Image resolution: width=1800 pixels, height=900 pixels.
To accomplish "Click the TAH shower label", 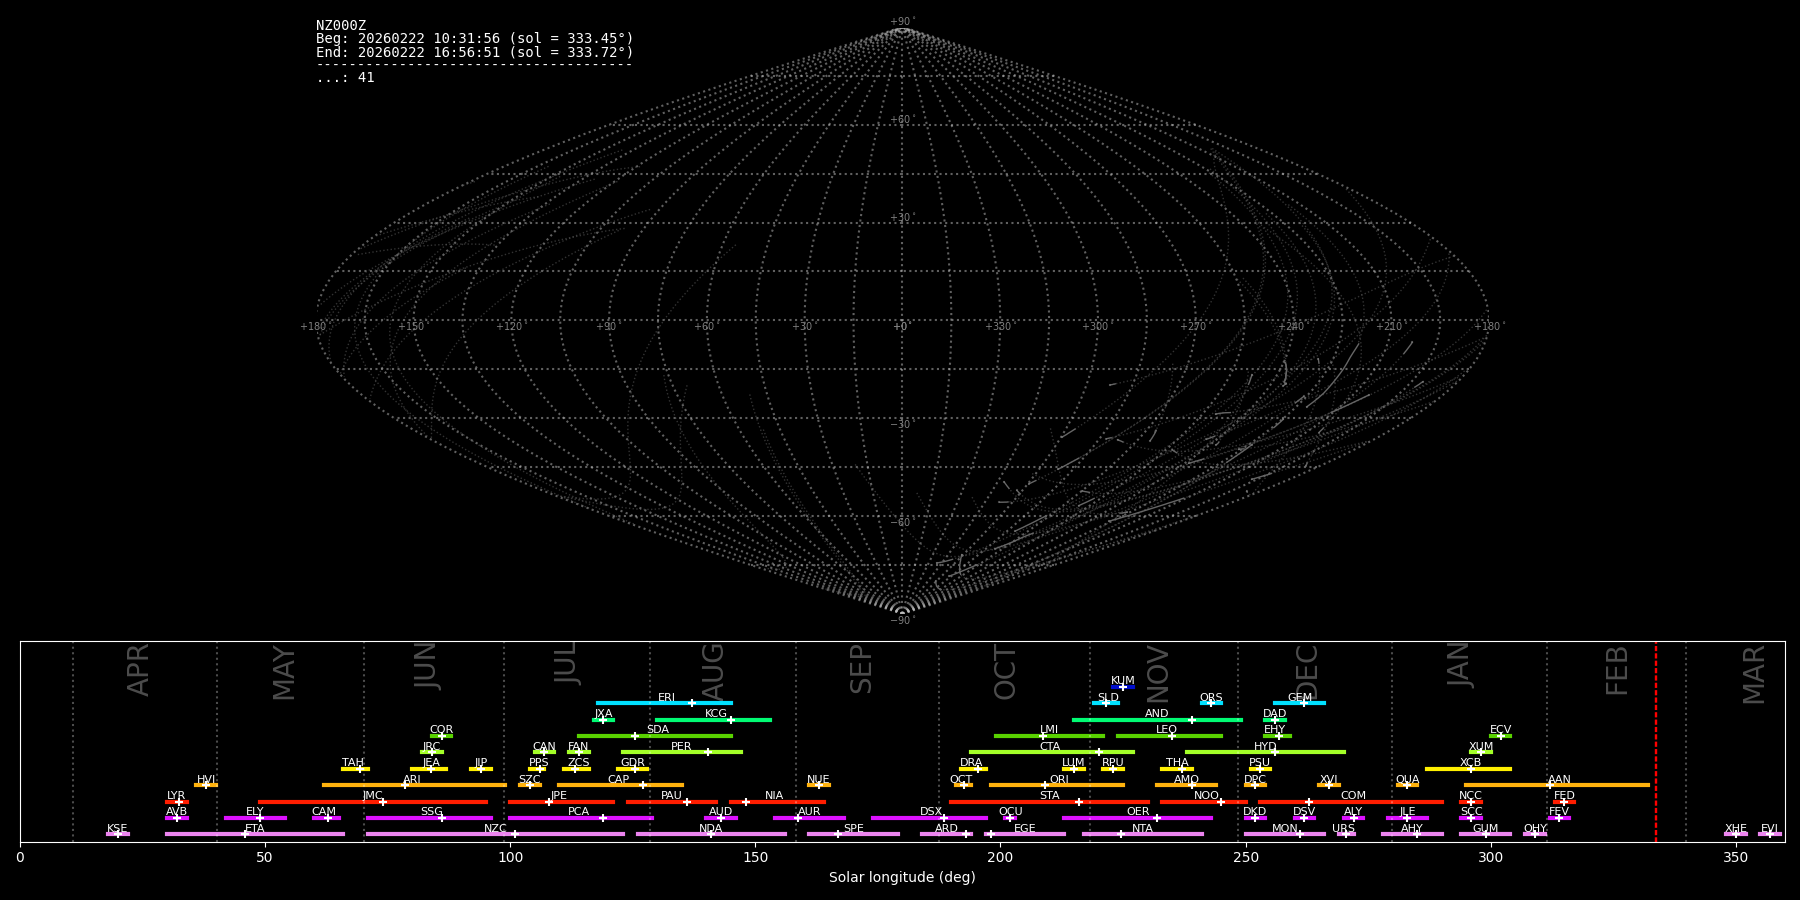I will click(x=353, y=763).
